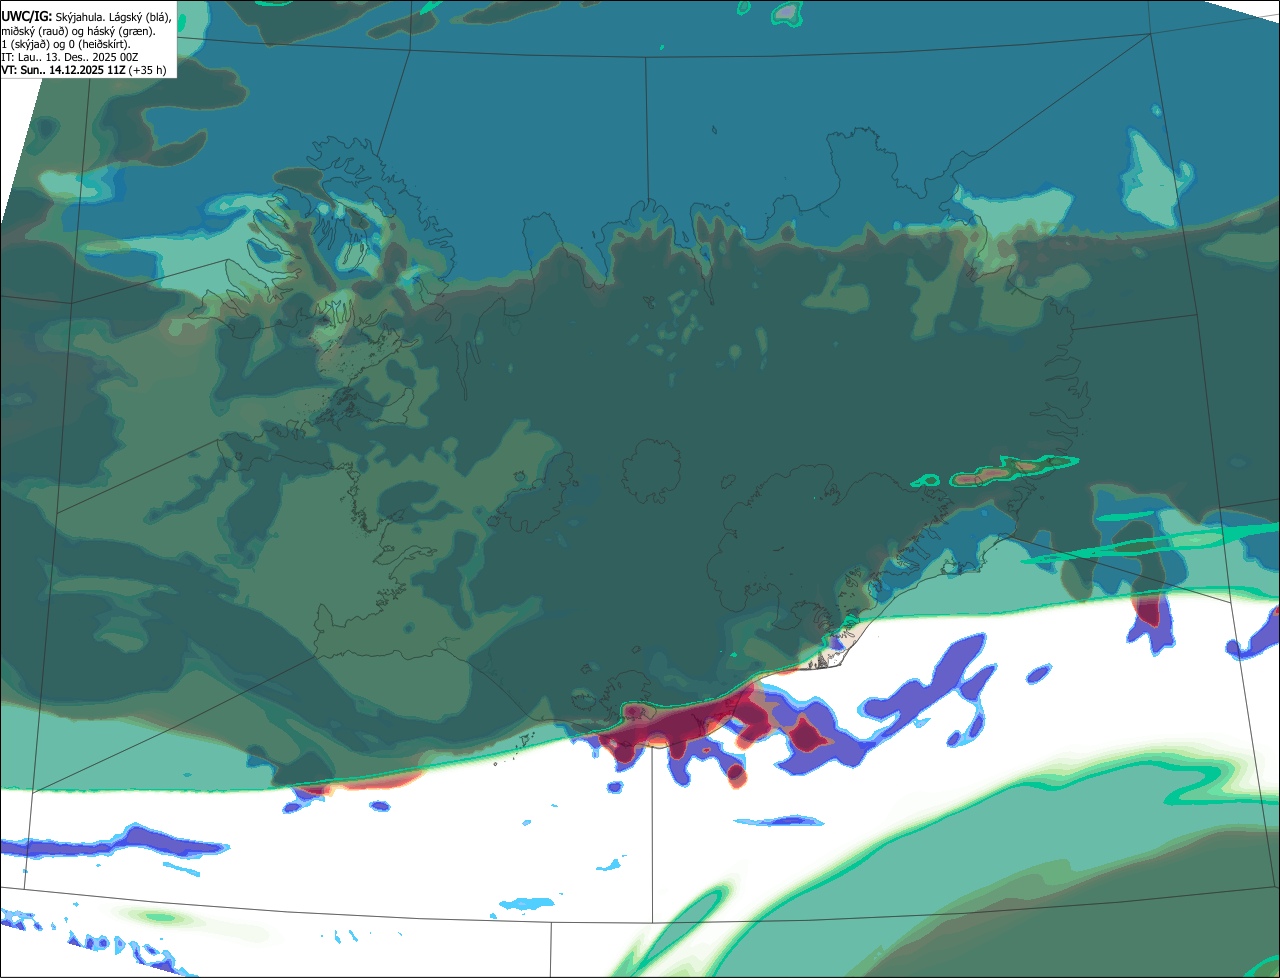
Task: Click the '1 (skýjað) og 0 (heiðskírt)' line
Action: [x=66, y=44]
